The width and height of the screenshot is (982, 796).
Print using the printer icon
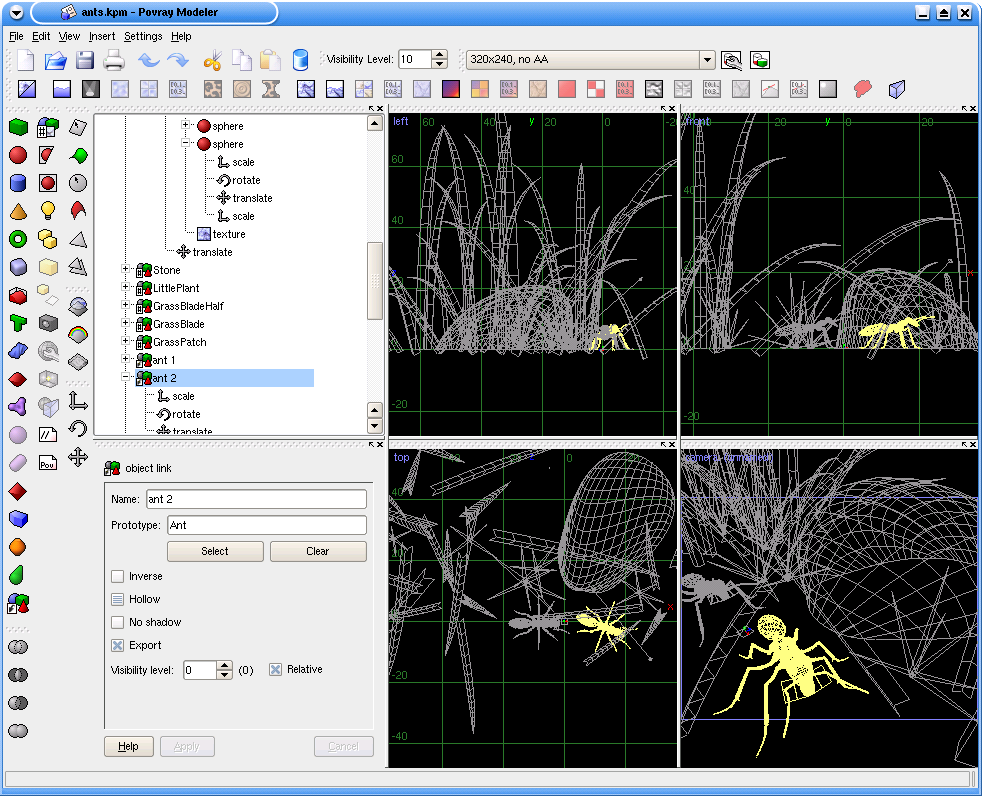click(x=114, y=60)
